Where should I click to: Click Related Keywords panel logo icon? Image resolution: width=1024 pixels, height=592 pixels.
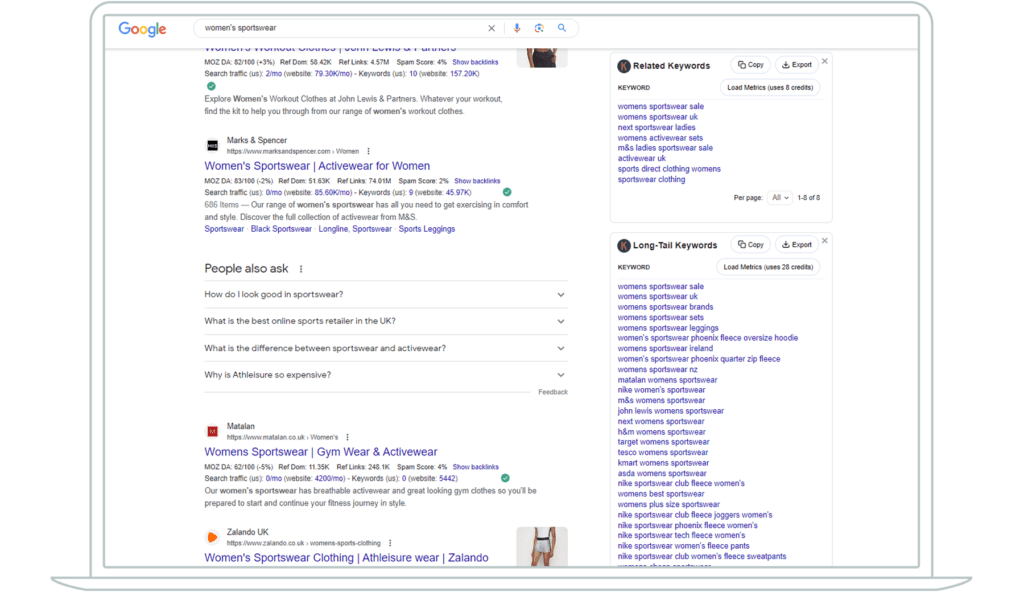tap(624, 66)
